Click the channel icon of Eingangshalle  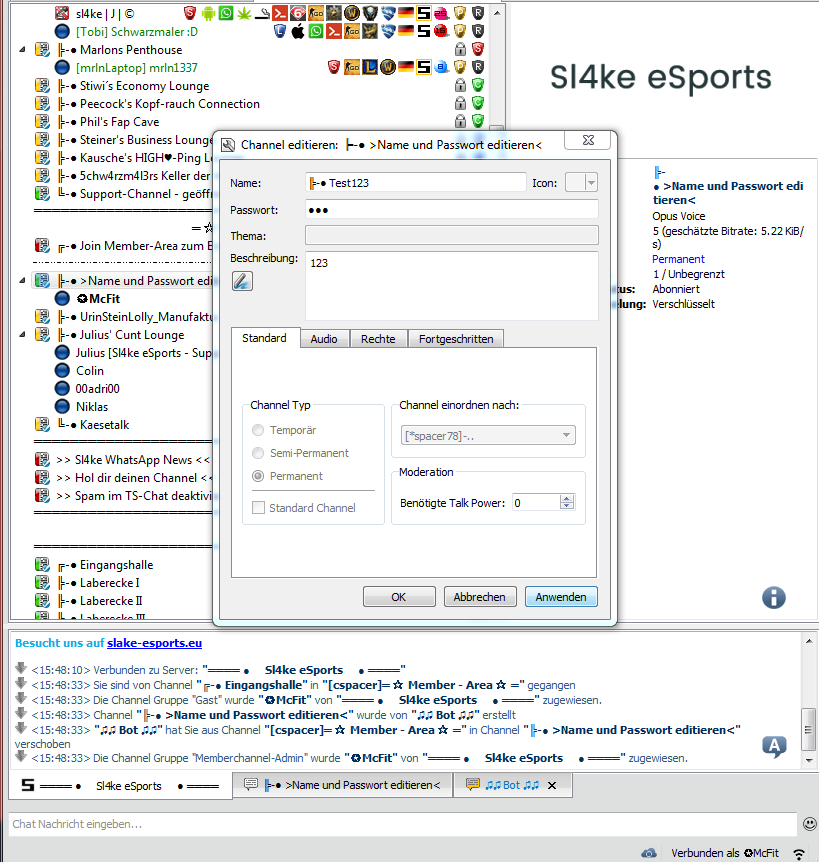(42, 565)
